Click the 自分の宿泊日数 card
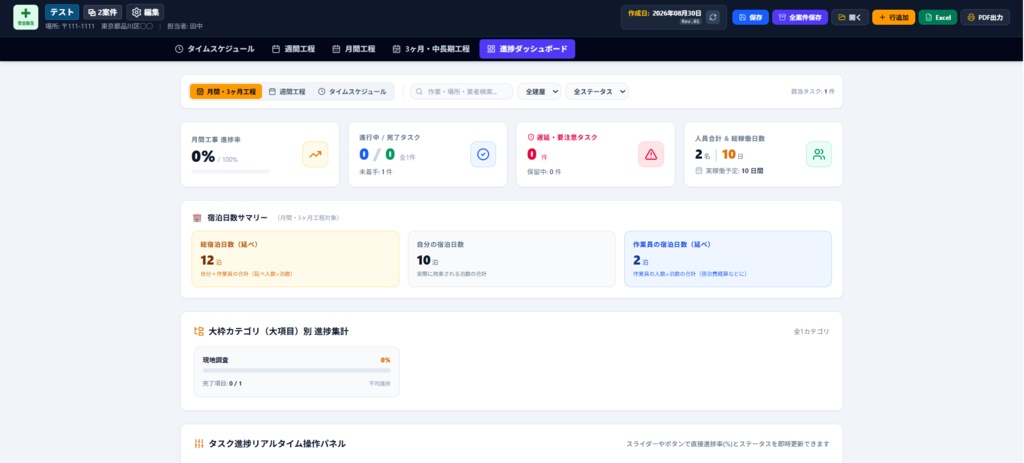 point(511,259)
